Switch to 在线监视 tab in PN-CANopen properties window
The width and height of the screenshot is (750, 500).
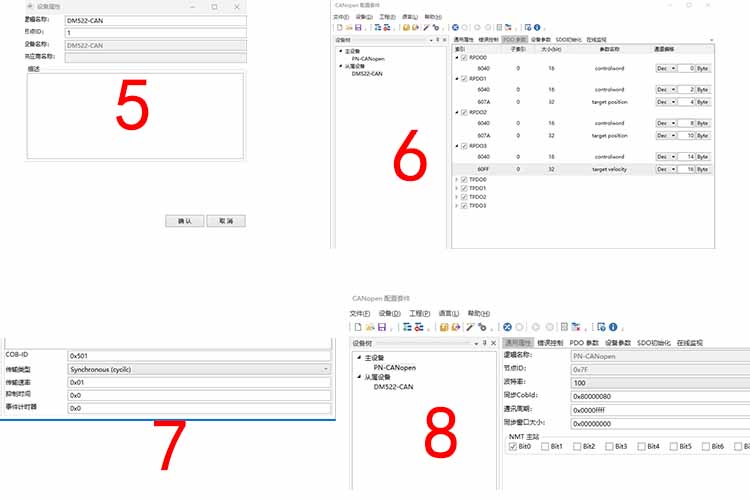[x=690, y=343]
